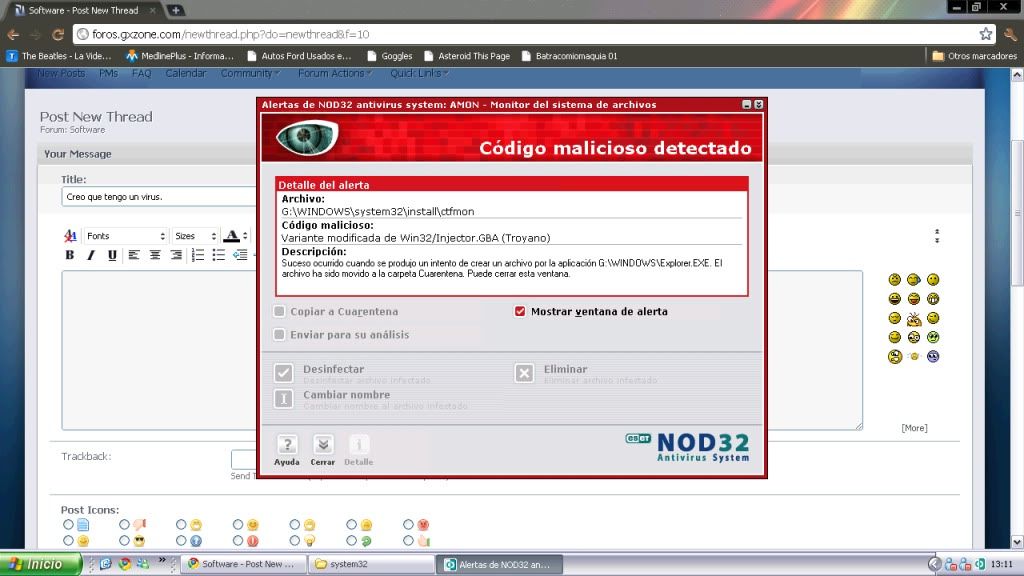The image size is (1024, 576).
Task: Click first smiley in top smilies row
Action: (x=895, y=280)
